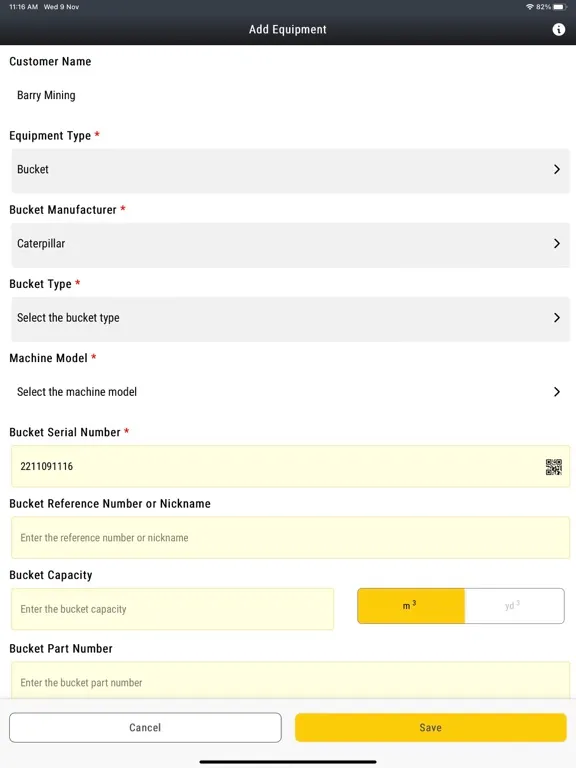Tap the QR code scanner icon
The width and height of the screenshot is (576, 768).
(x=553, y=467)
